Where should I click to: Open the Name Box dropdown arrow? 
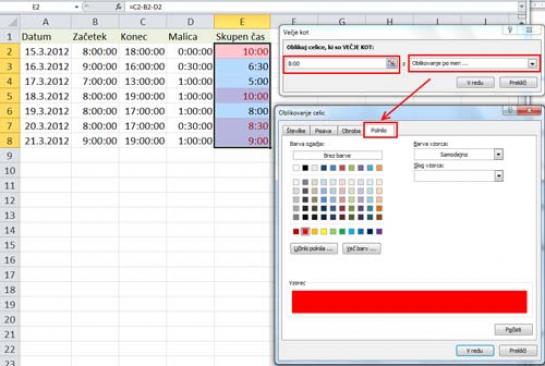coord(76,7)
